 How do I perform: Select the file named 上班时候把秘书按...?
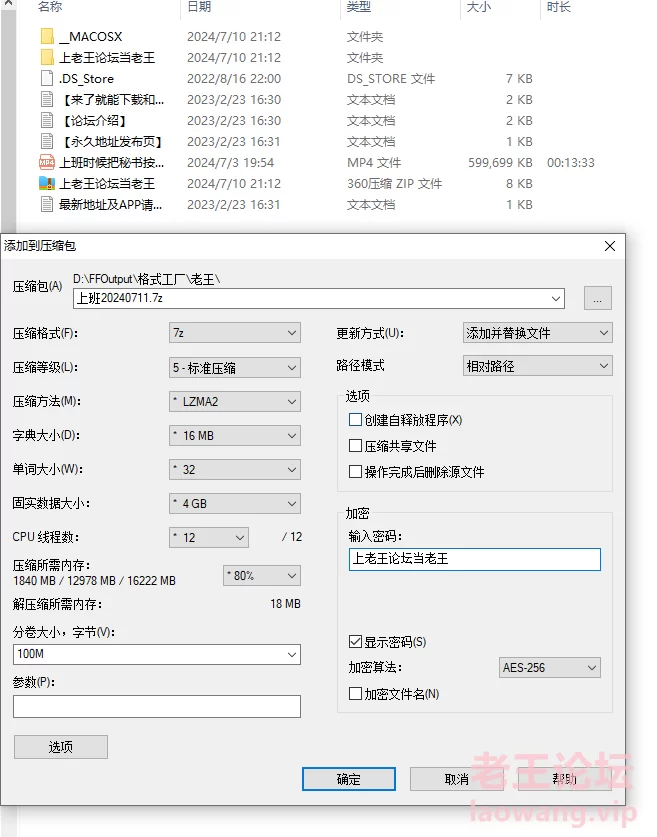(x=111, y=162)
